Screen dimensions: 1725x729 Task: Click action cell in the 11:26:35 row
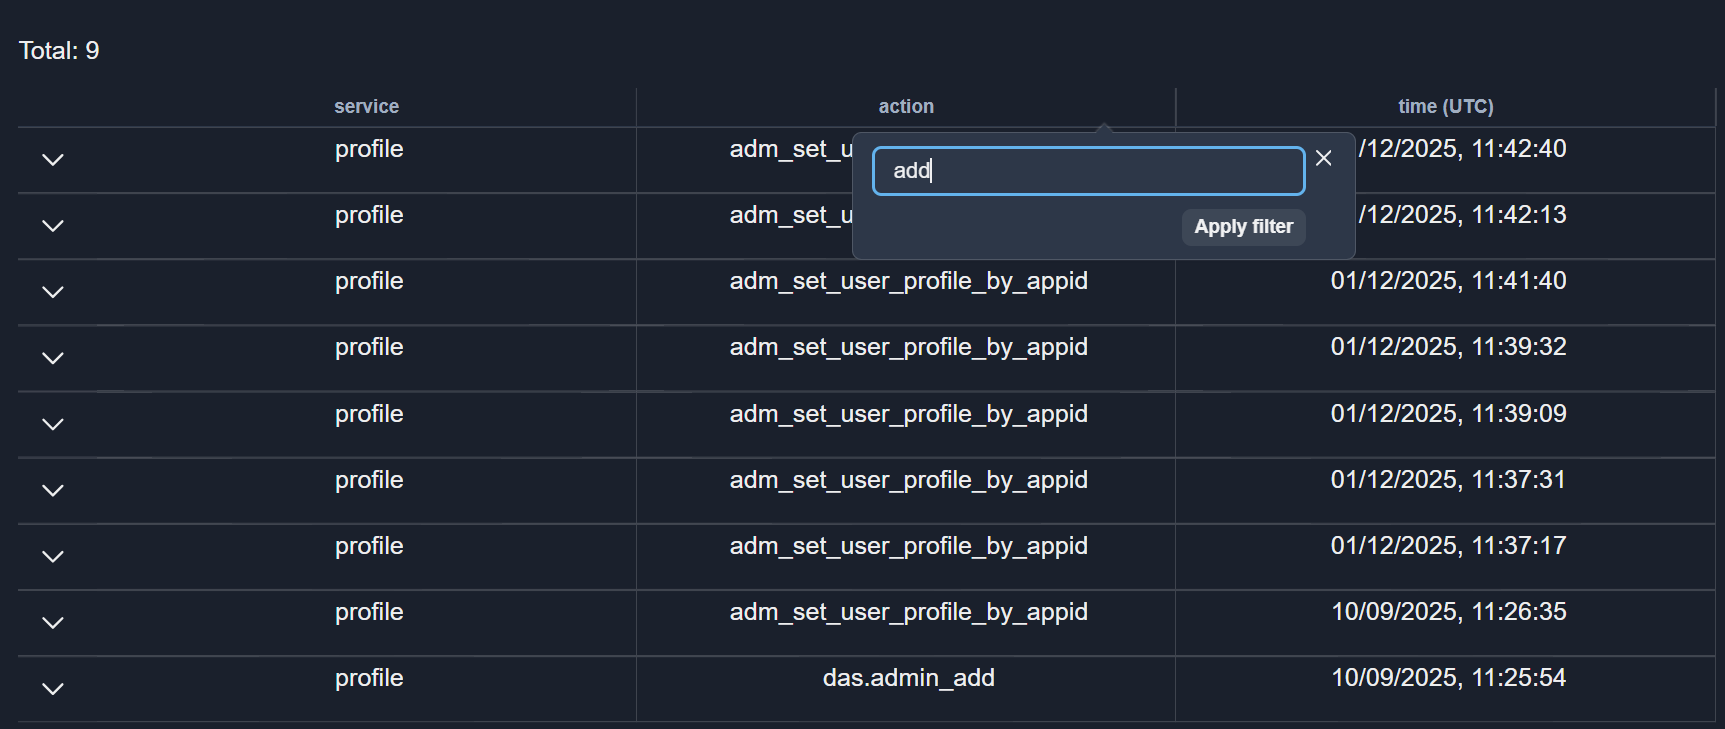point(908,613)
